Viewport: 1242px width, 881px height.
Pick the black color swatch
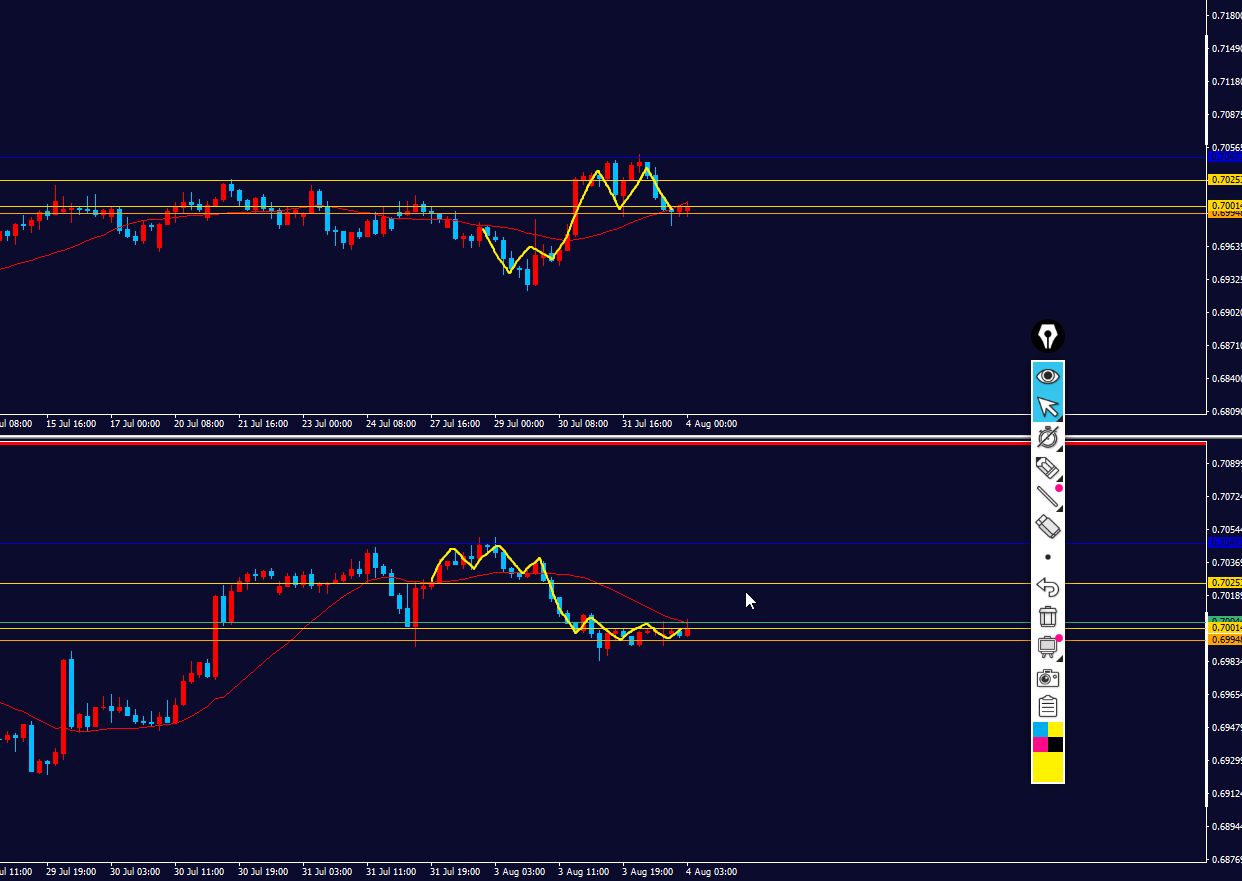[1056, 745]
